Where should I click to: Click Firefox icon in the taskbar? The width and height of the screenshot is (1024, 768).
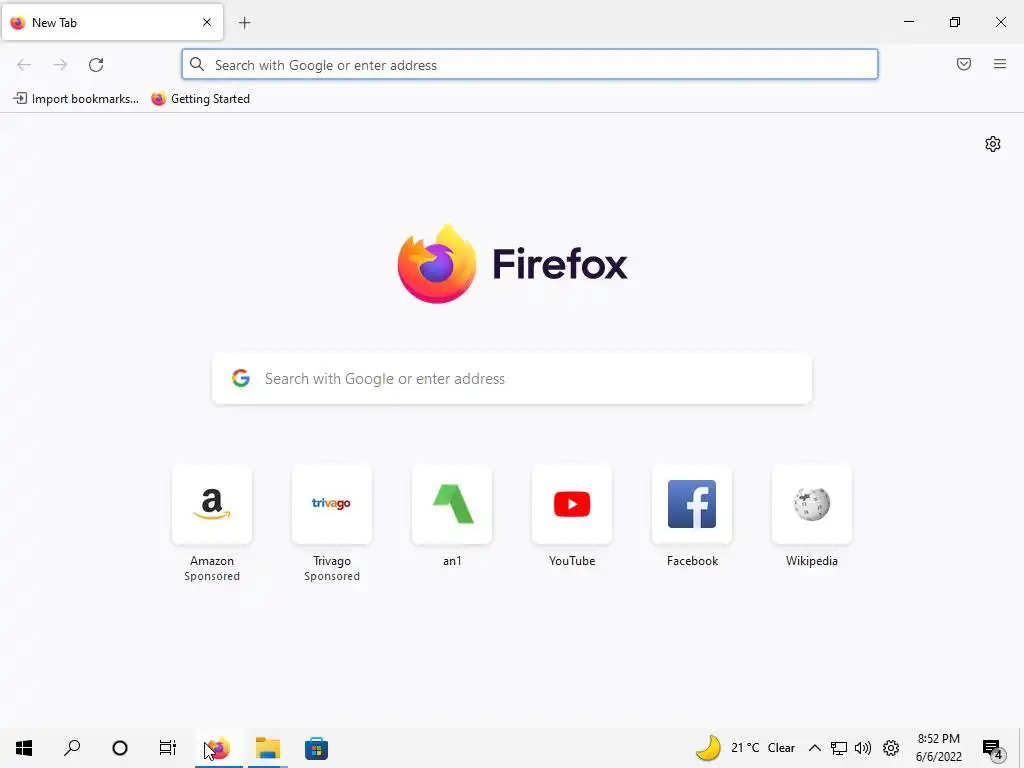219,748
